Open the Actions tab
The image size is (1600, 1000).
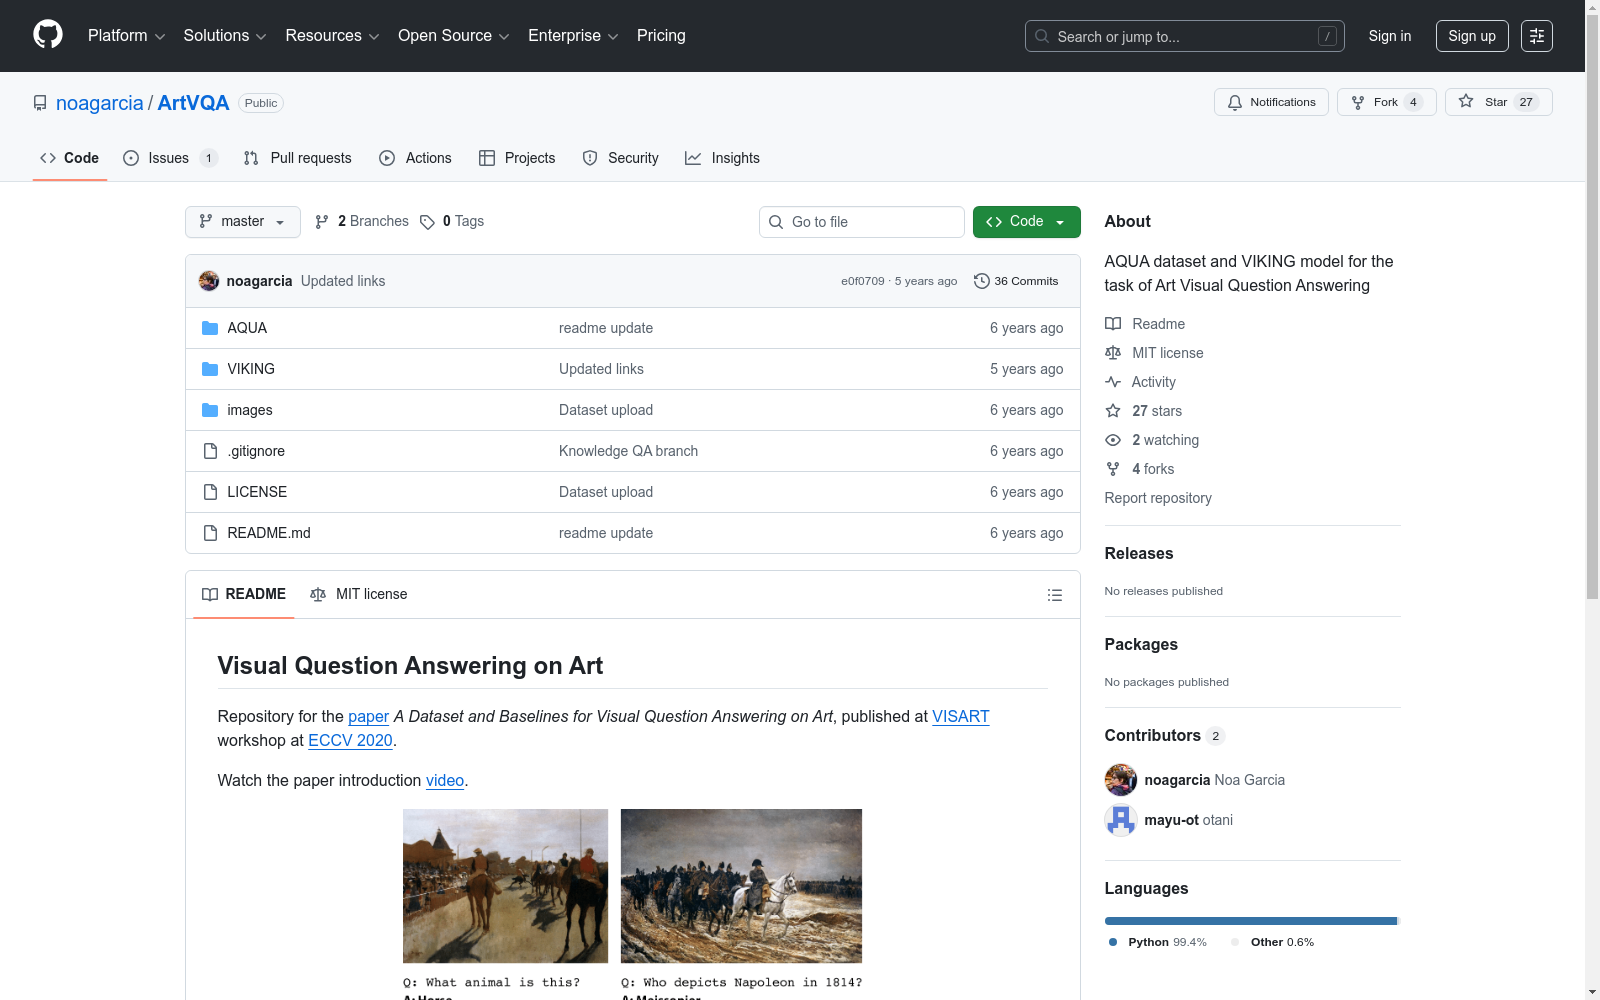point(415,158)
